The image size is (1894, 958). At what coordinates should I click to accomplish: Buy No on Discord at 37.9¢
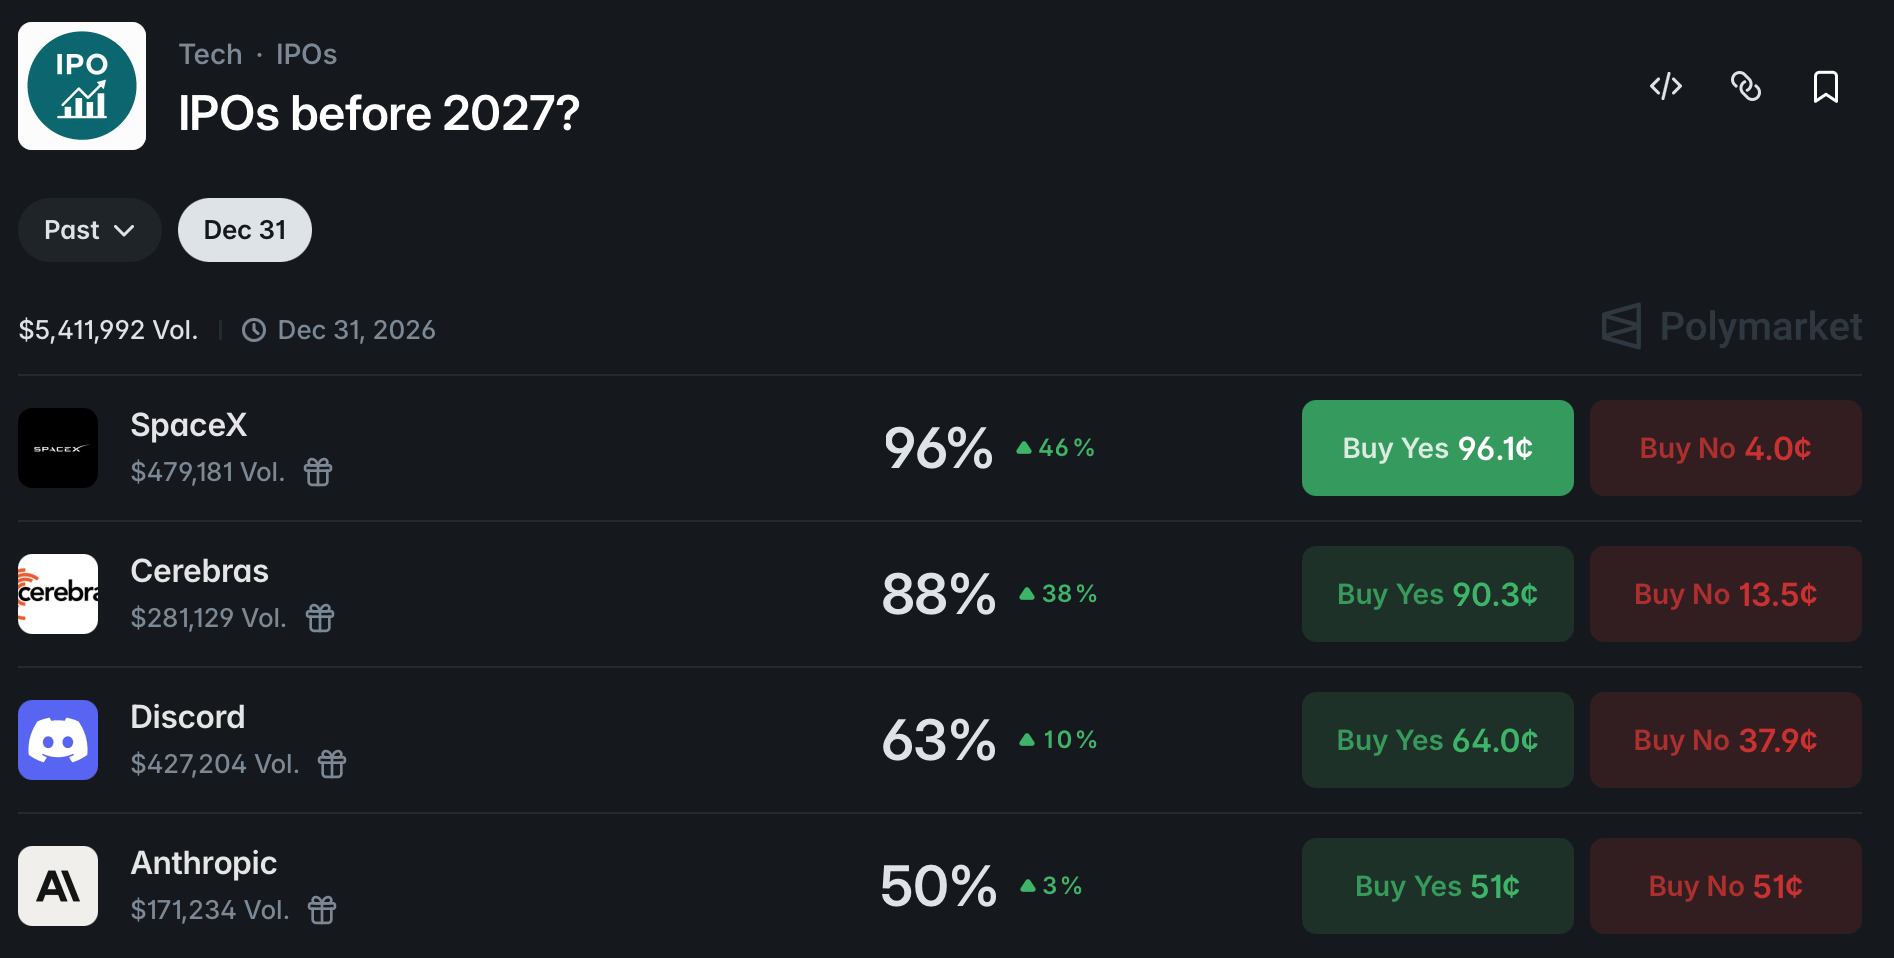click(1725, 740)
